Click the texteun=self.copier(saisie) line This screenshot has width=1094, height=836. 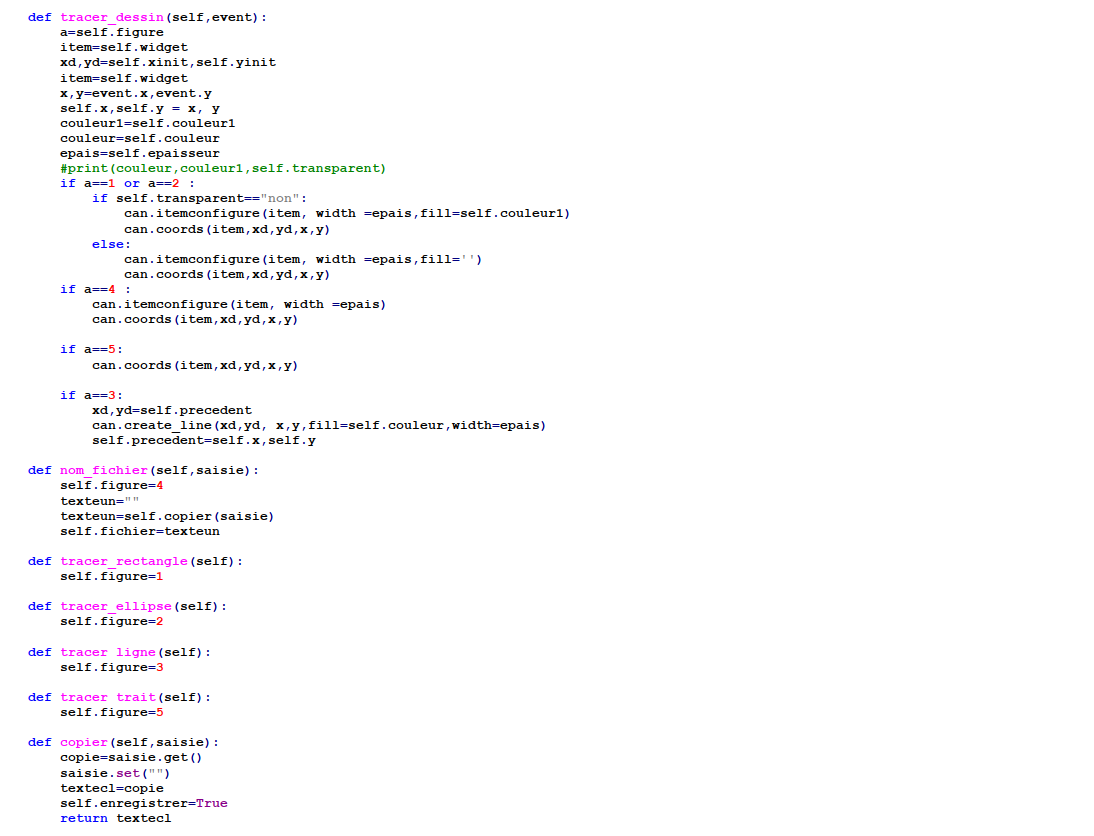(x=160, y=515)
